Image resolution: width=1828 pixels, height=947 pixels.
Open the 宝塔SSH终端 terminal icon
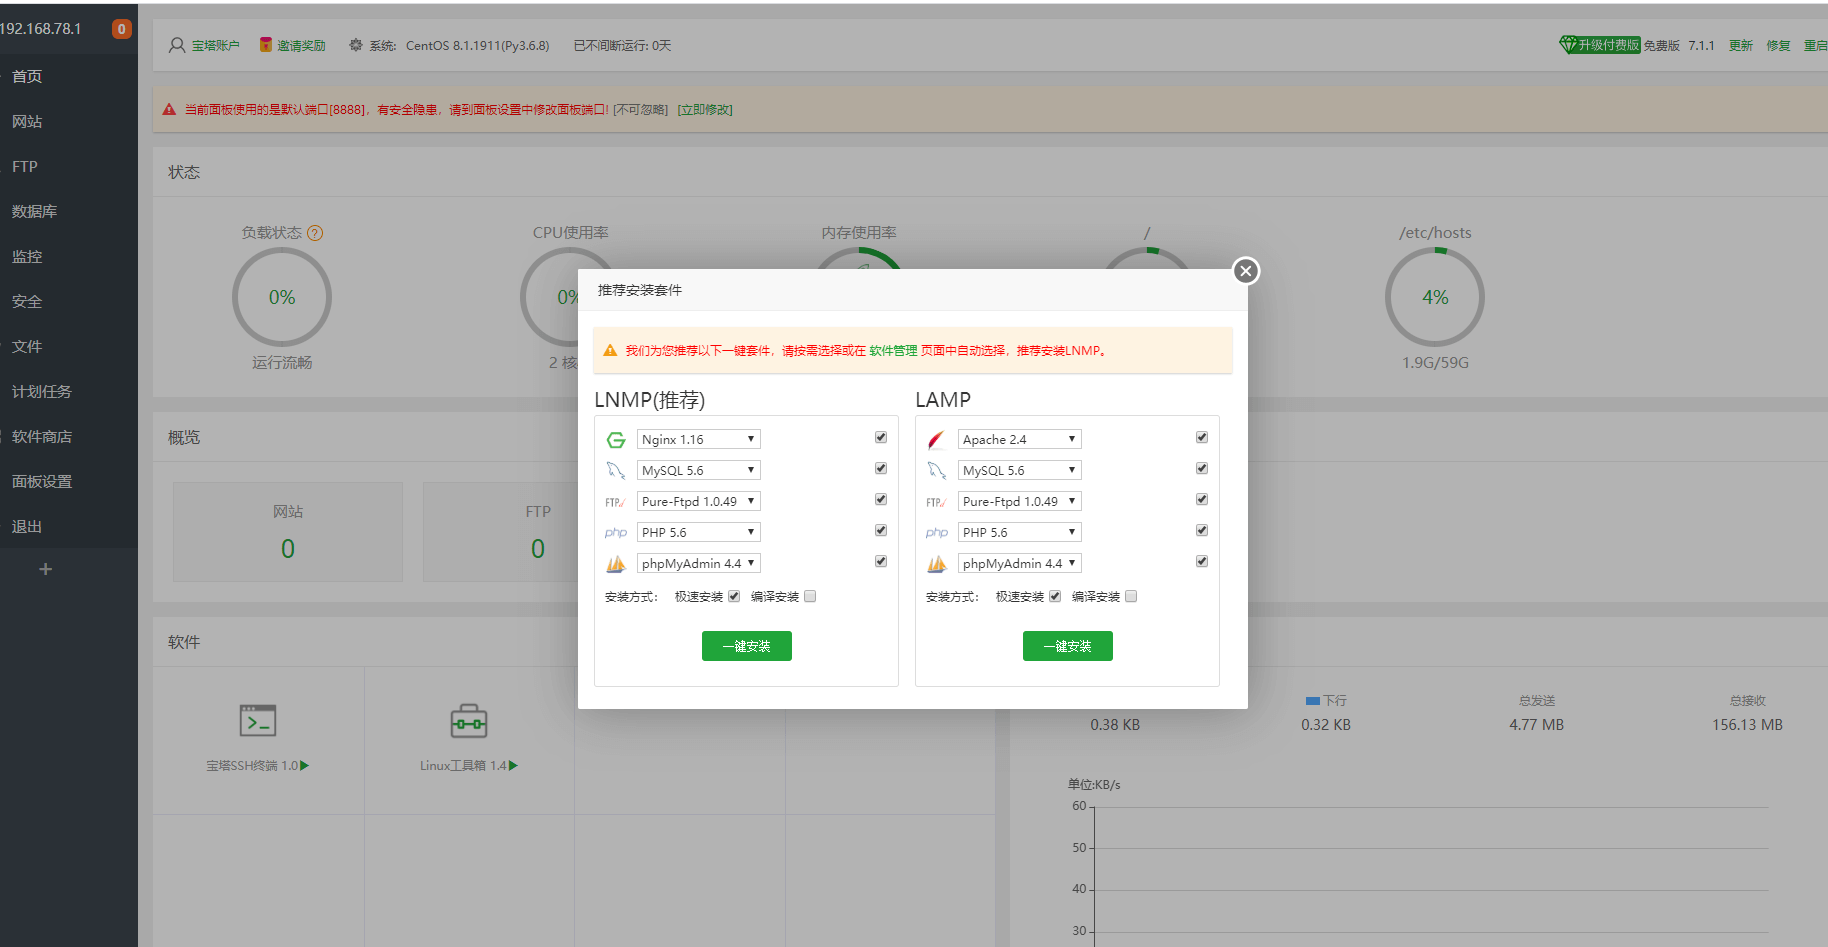click(x=258, y=721)
